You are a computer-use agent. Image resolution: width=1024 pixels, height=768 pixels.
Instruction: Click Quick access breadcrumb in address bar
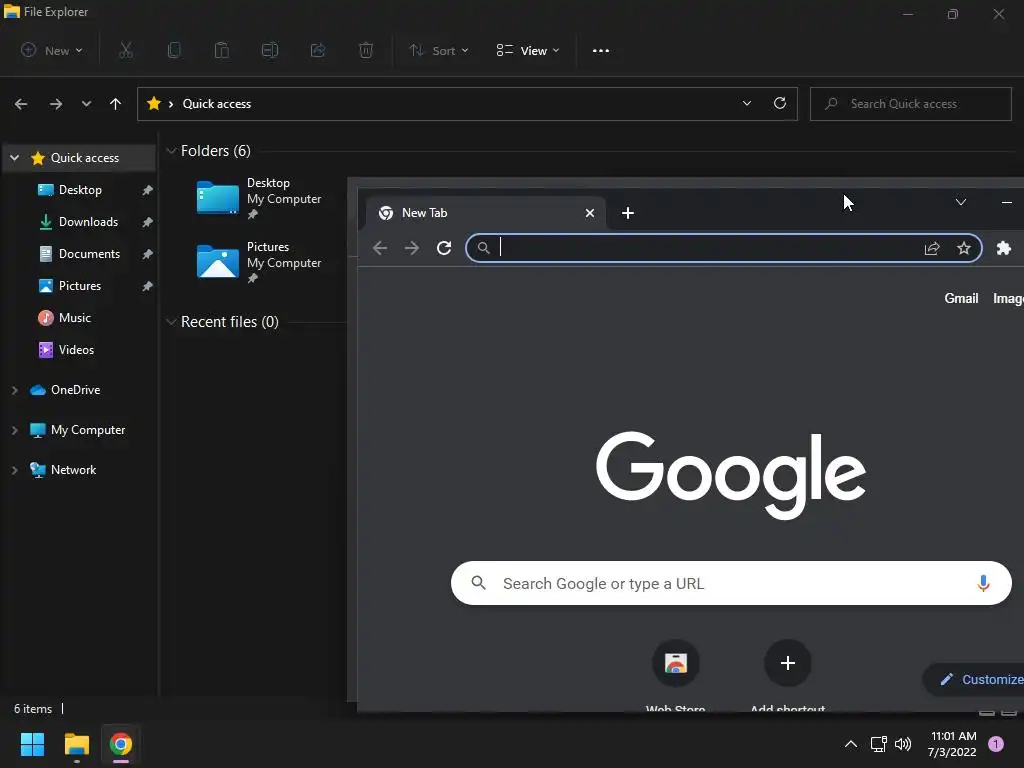pos(217,104)
